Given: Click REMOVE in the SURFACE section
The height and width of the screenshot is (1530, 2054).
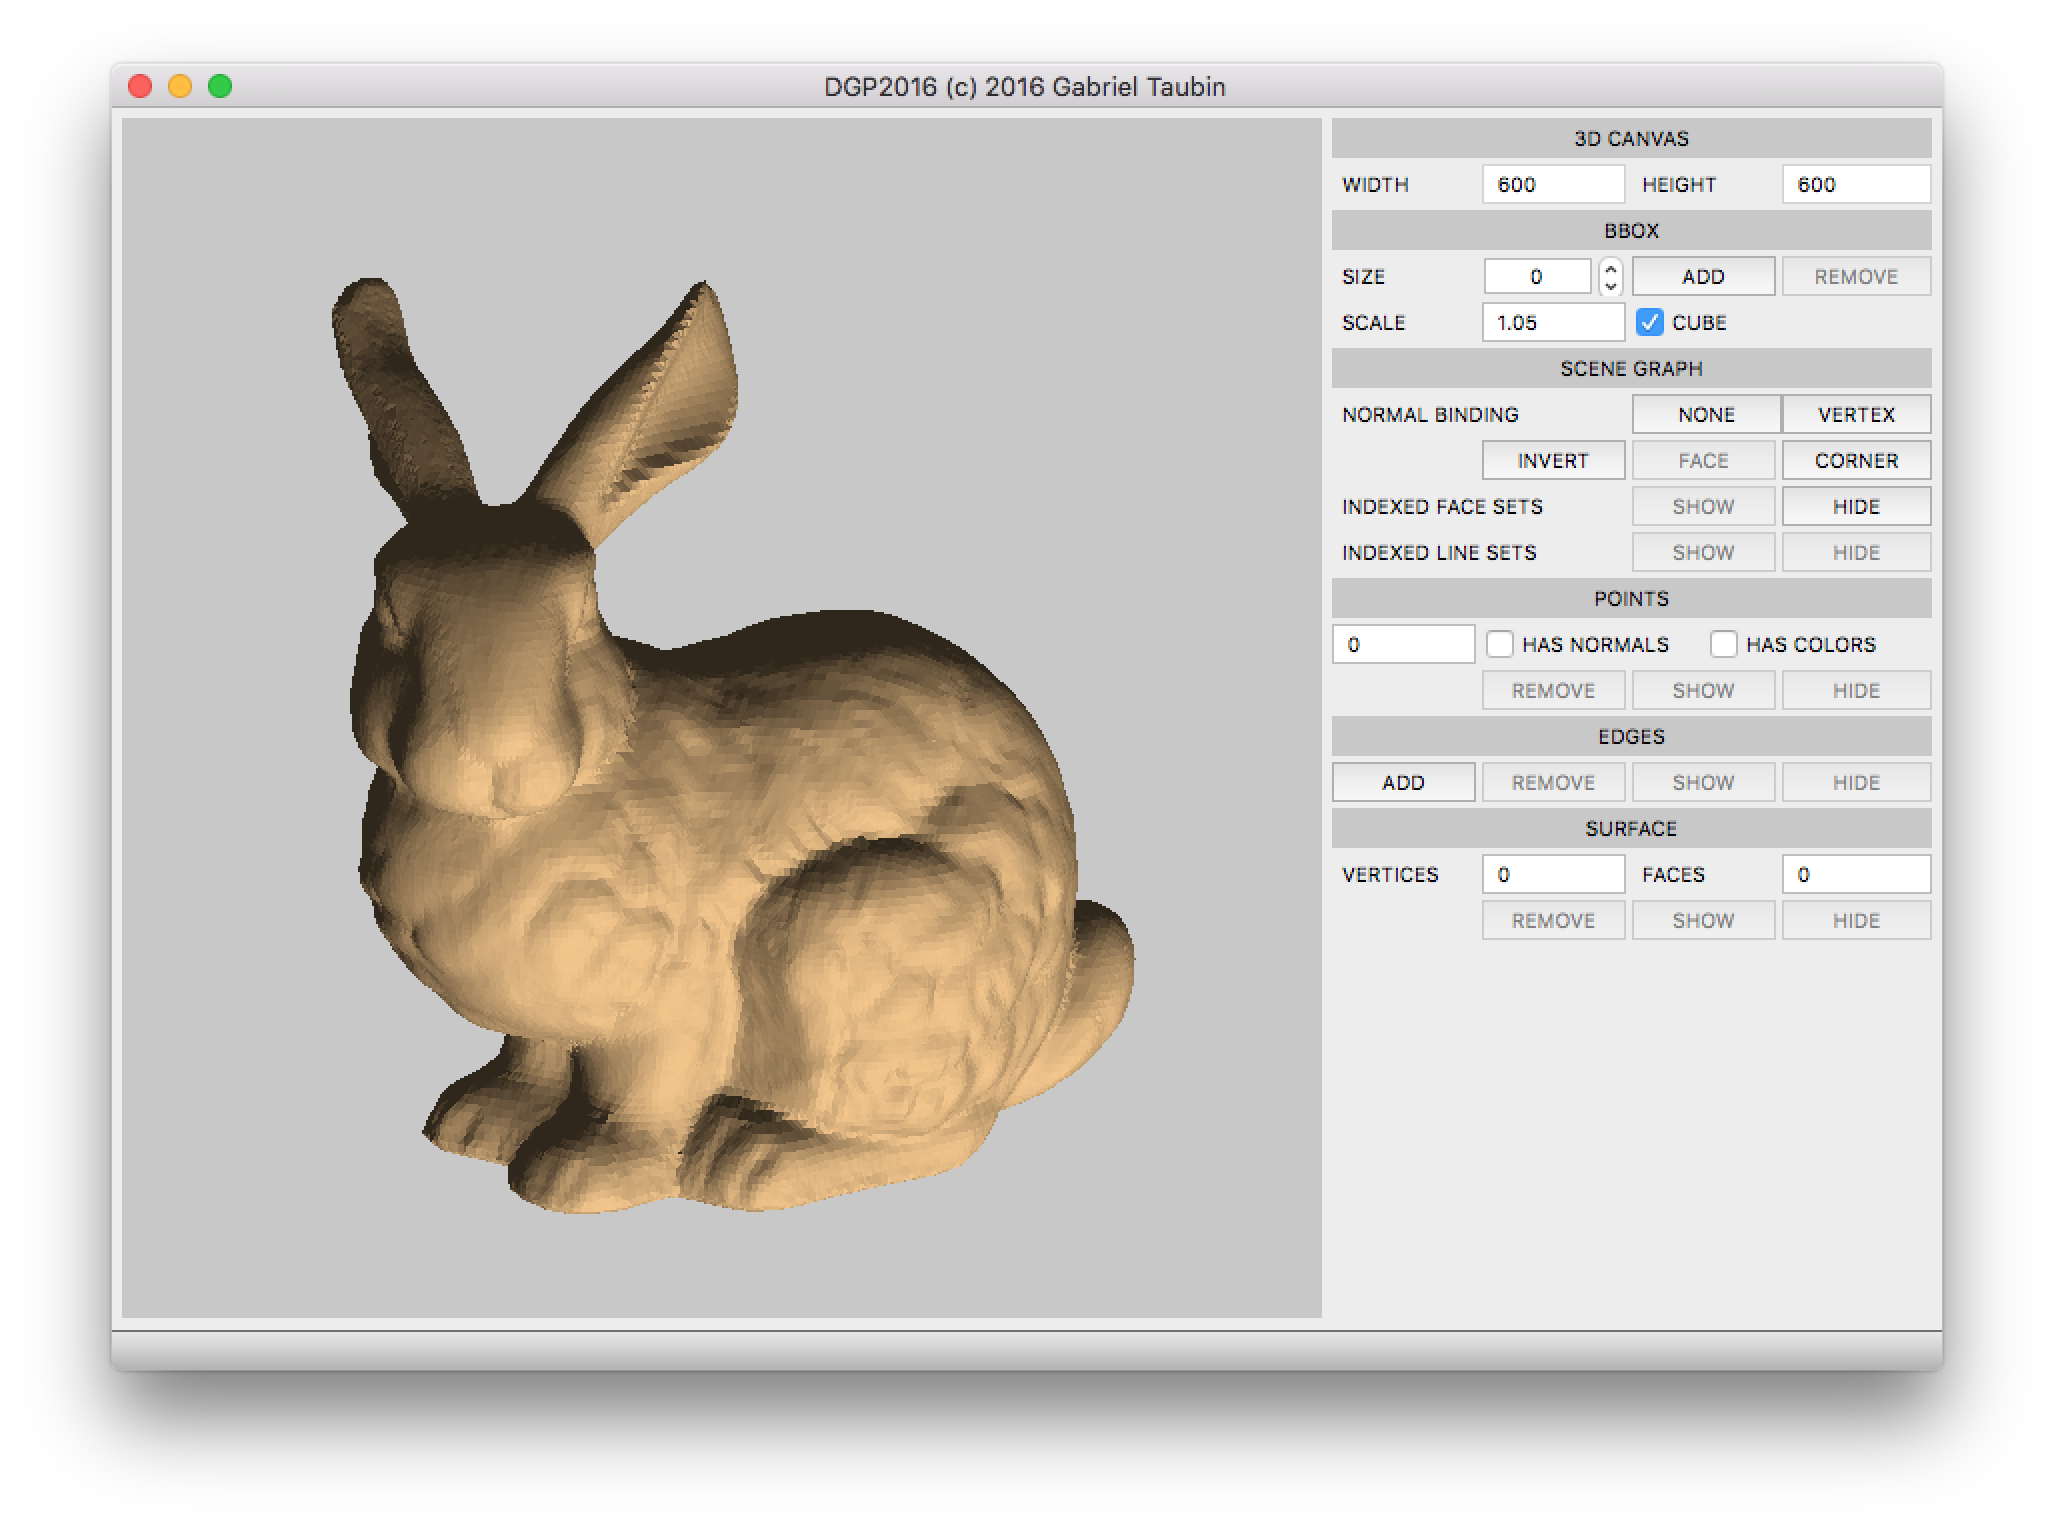Looking at the screenshot, I should [x=1553, y=920].
